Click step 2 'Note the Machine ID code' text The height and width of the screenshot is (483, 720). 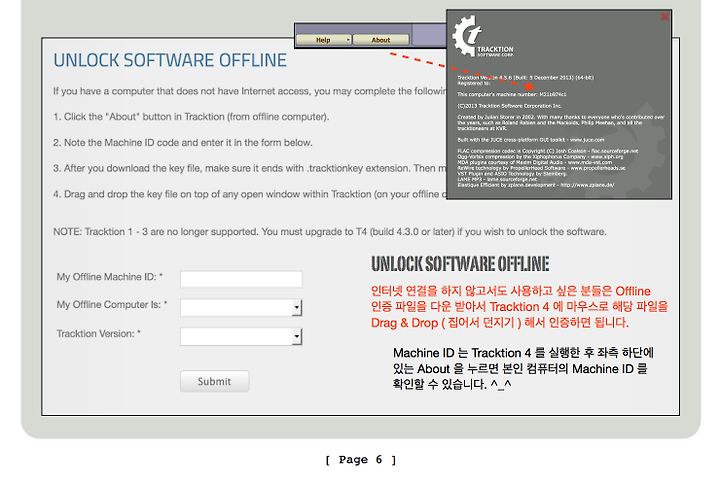182,143
